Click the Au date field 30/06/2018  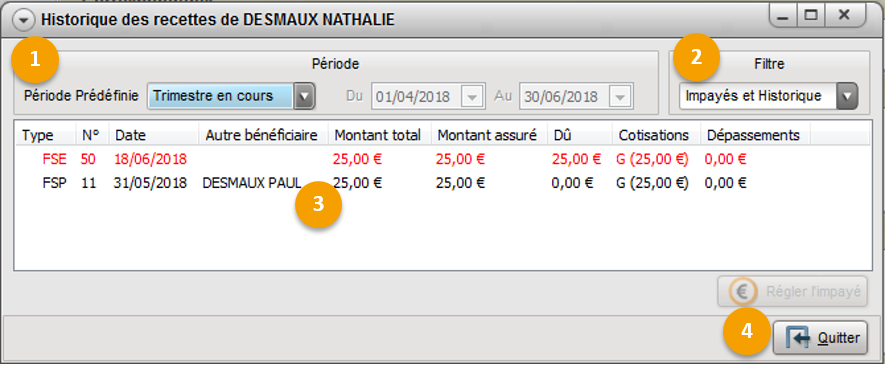(x=576, y=97)
